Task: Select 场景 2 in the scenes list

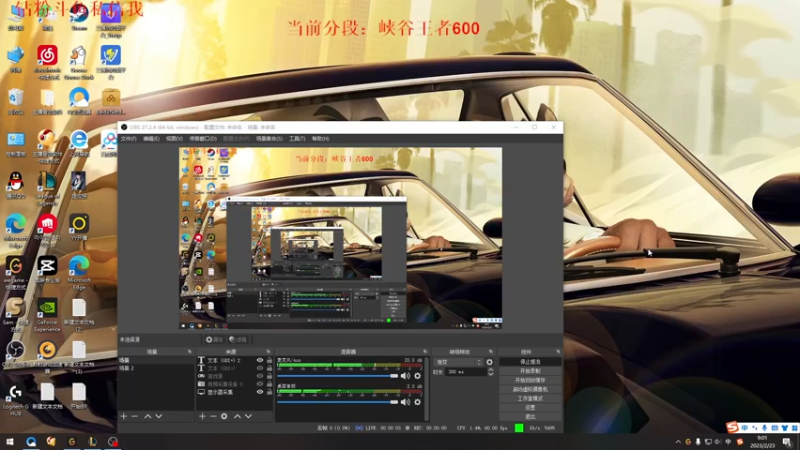Action: [156, 368]
